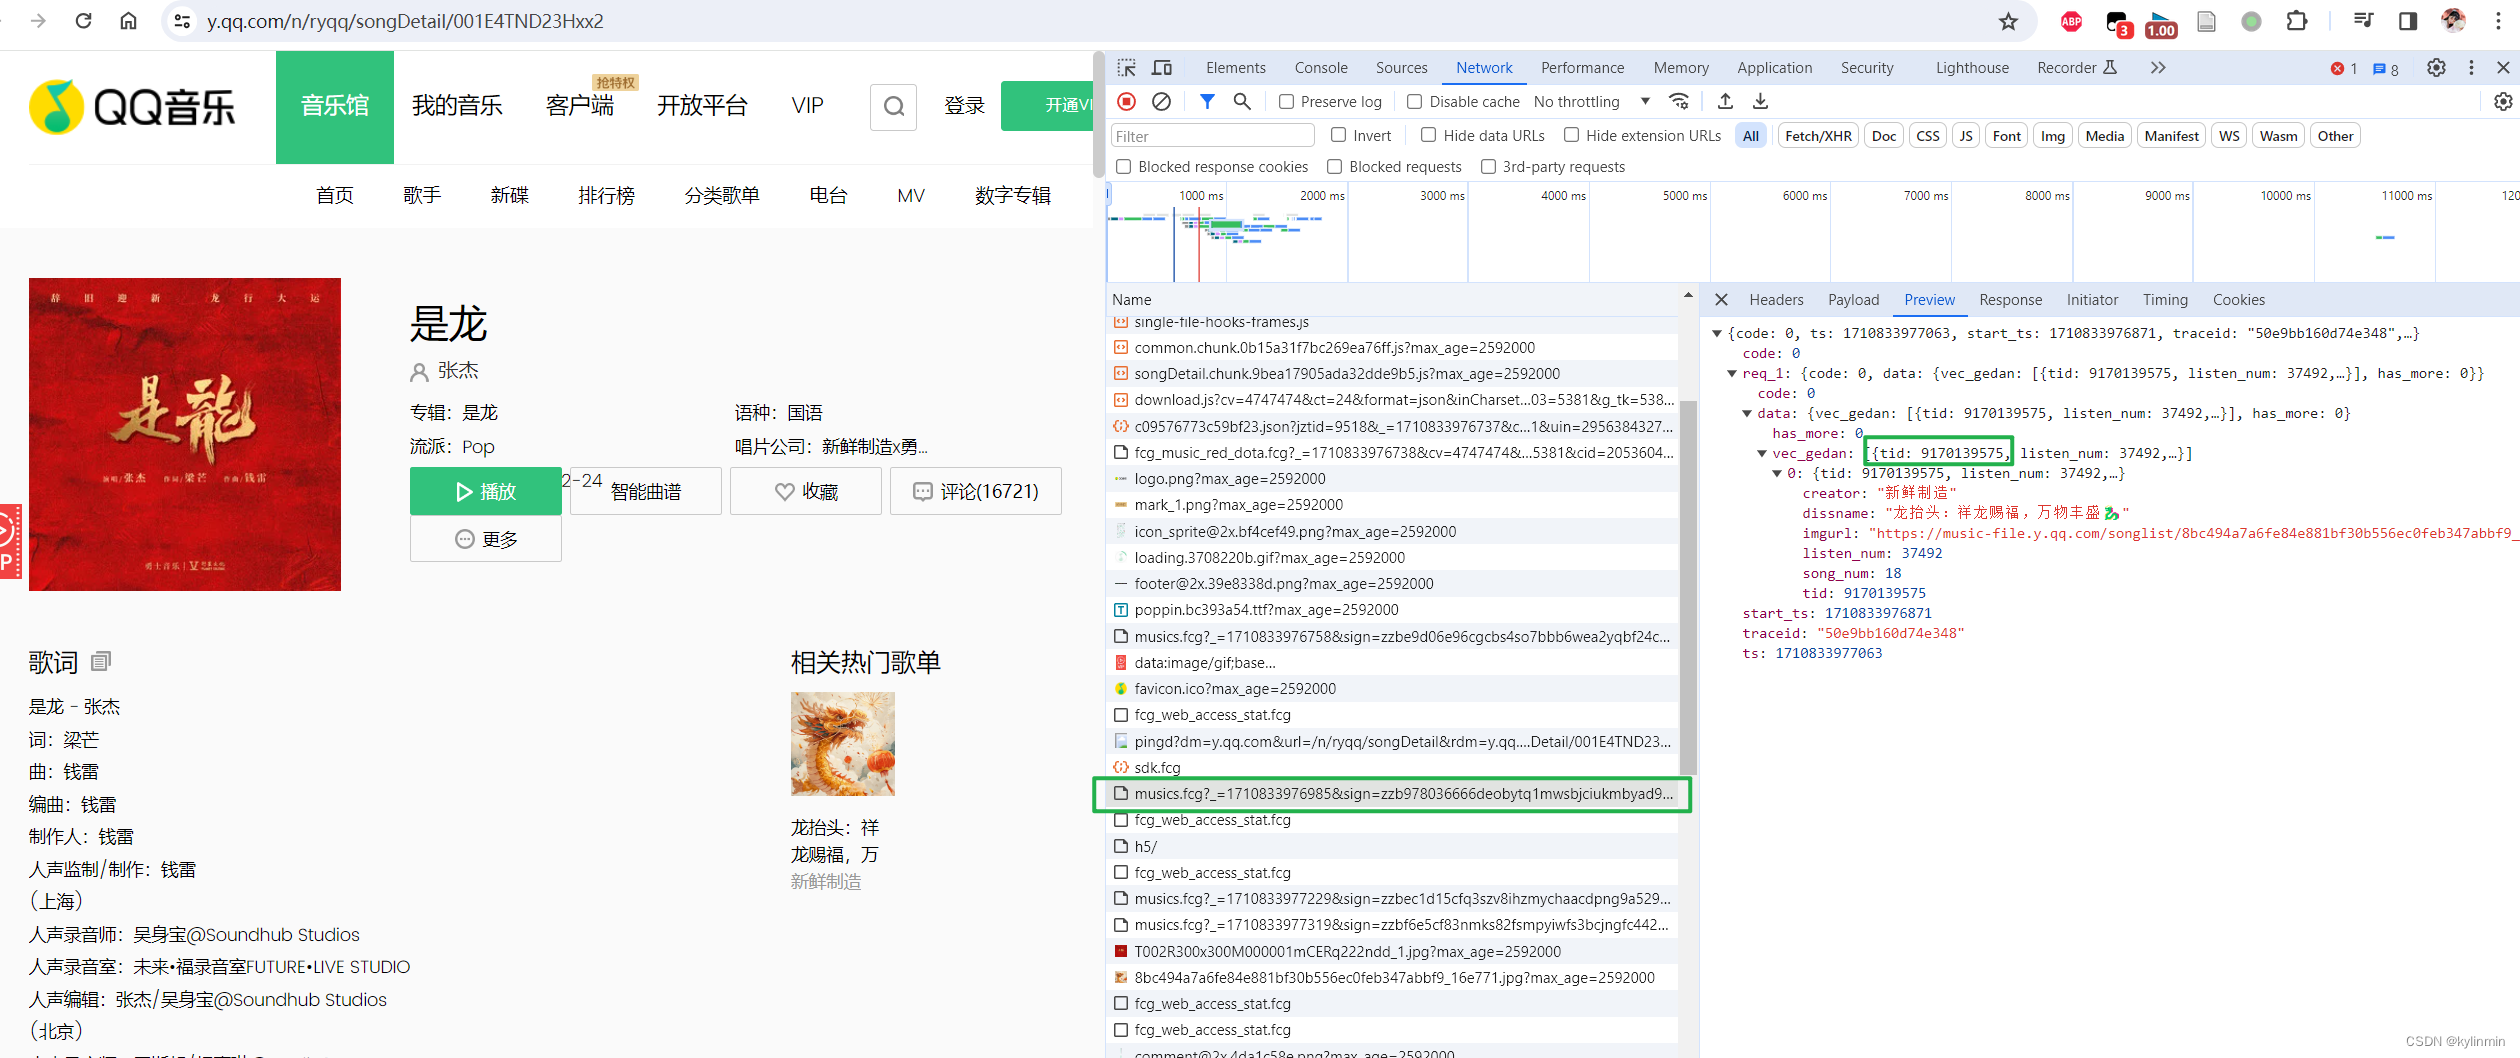This screenshot has height=1058, width=2520.
Task: Open the Headers tab of request
Action: 1776,299
